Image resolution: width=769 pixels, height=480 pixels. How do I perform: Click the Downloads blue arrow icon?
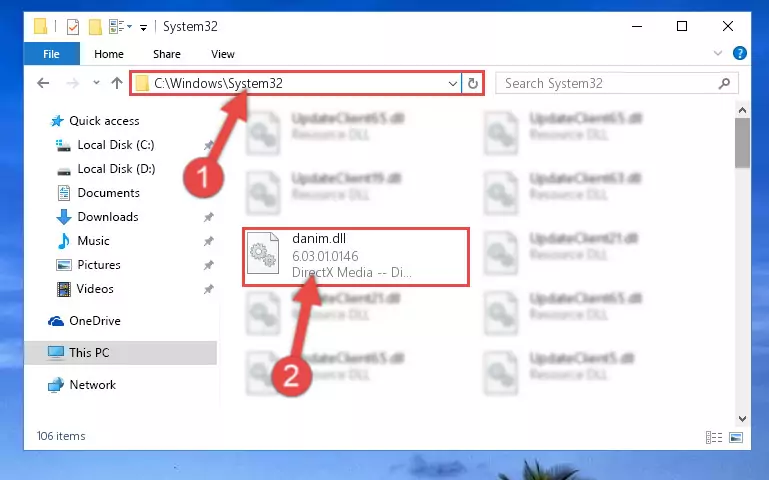coord(64,217)
